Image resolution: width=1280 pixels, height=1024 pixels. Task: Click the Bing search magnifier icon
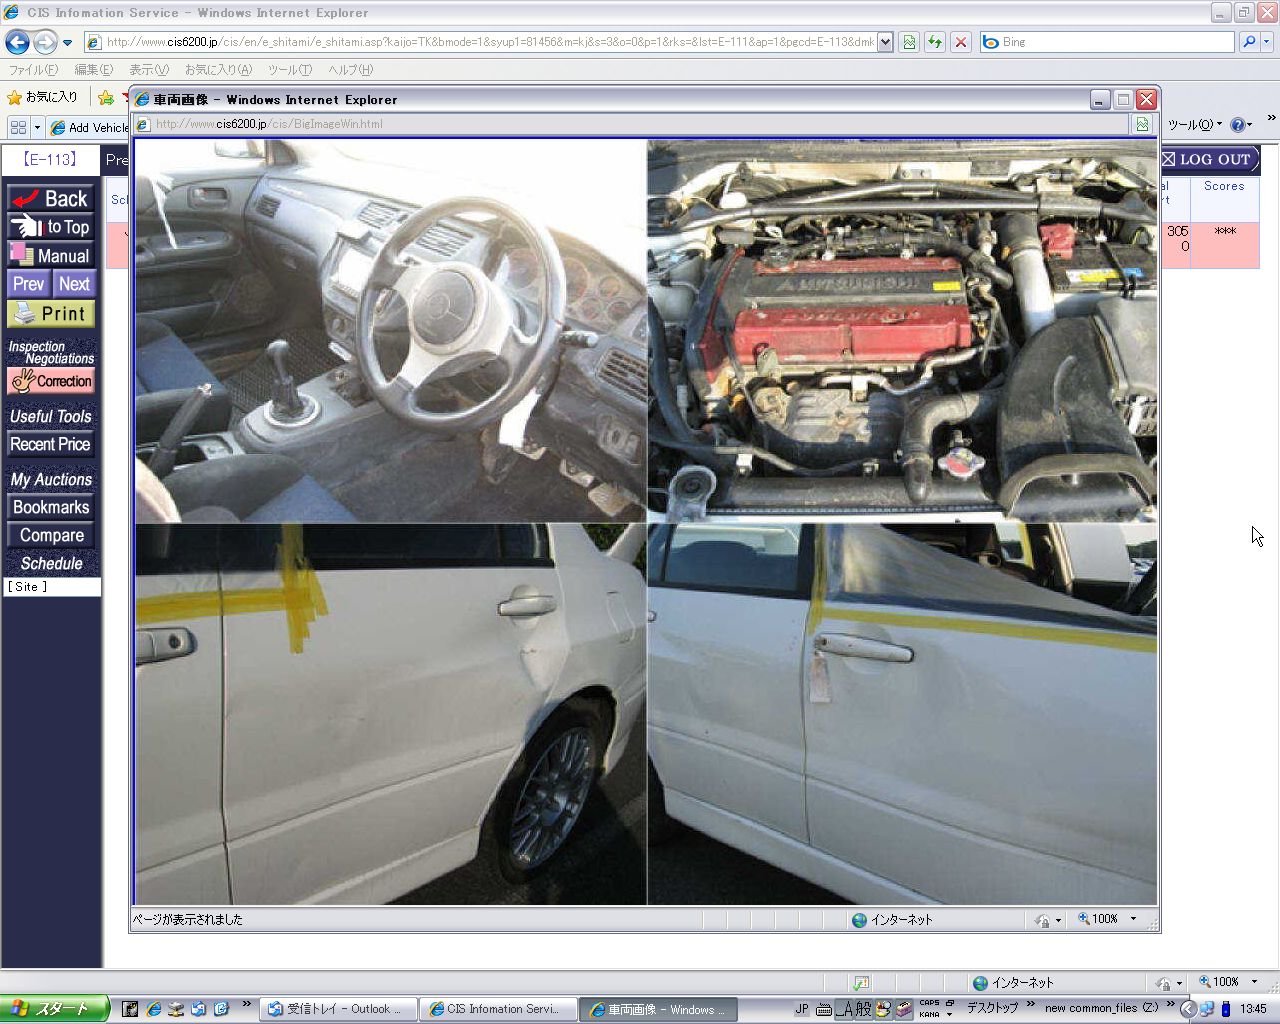coord(1248,42)
